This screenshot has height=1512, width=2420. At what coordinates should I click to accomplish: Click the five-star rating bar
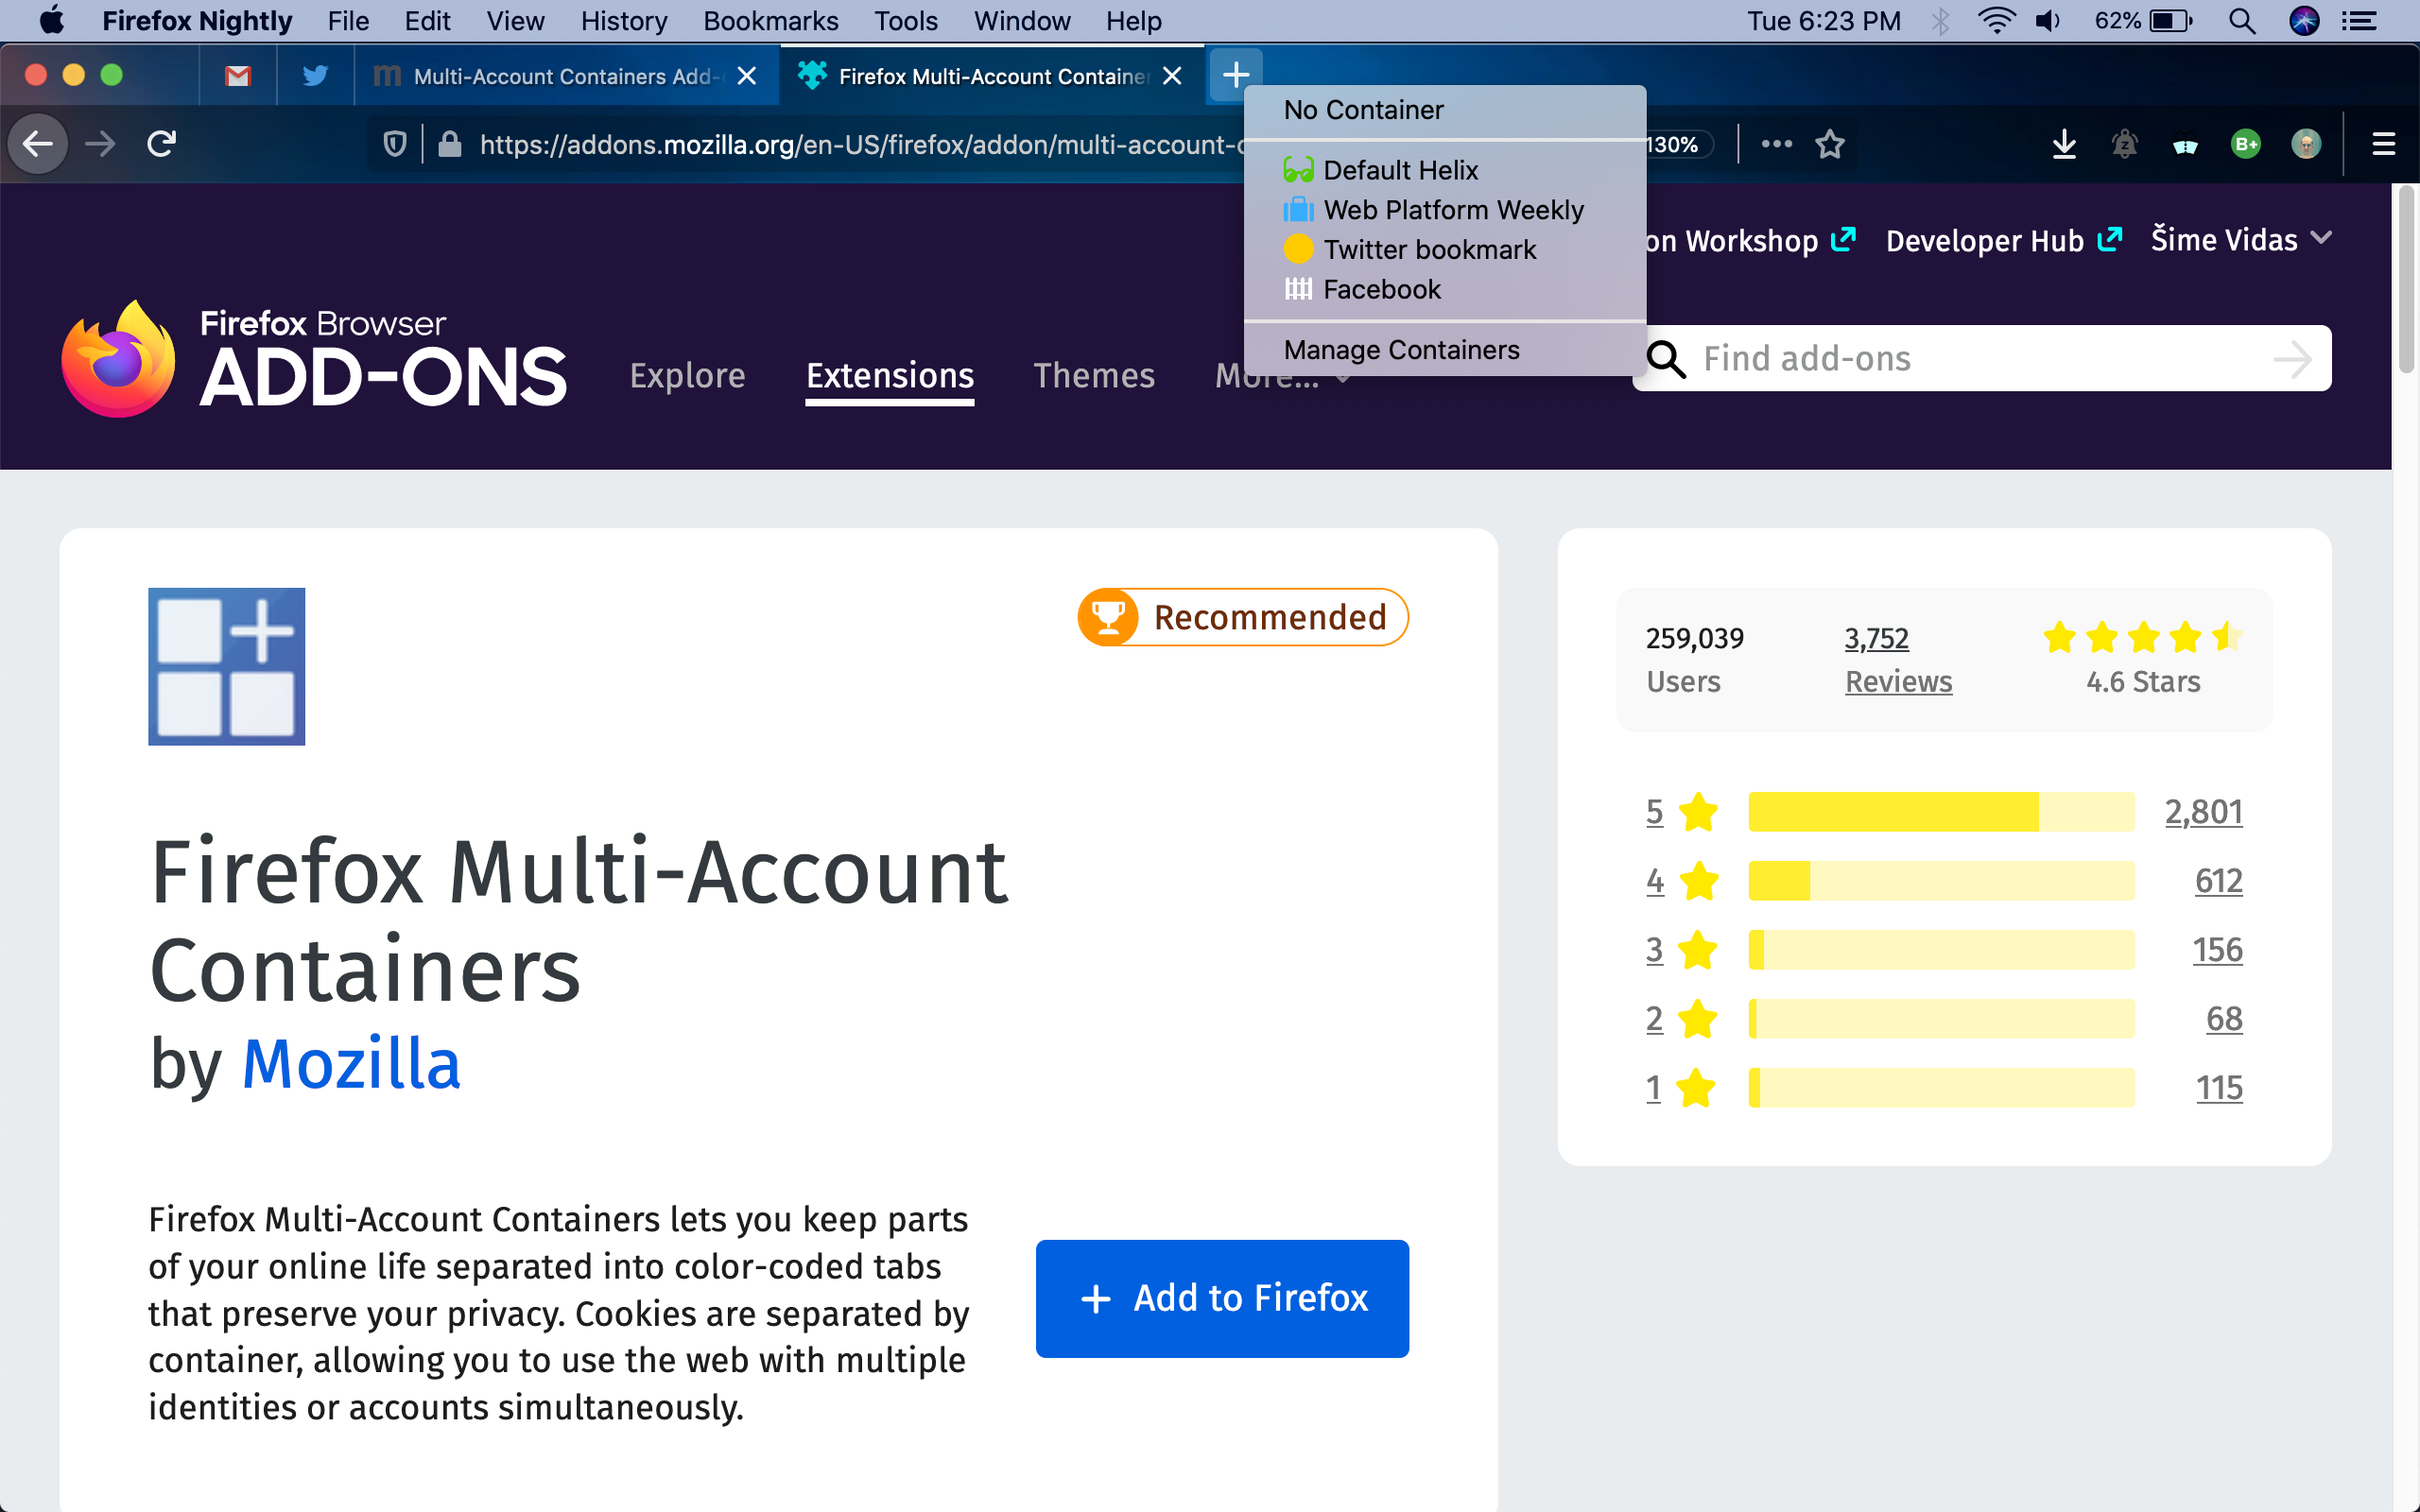1940,812
